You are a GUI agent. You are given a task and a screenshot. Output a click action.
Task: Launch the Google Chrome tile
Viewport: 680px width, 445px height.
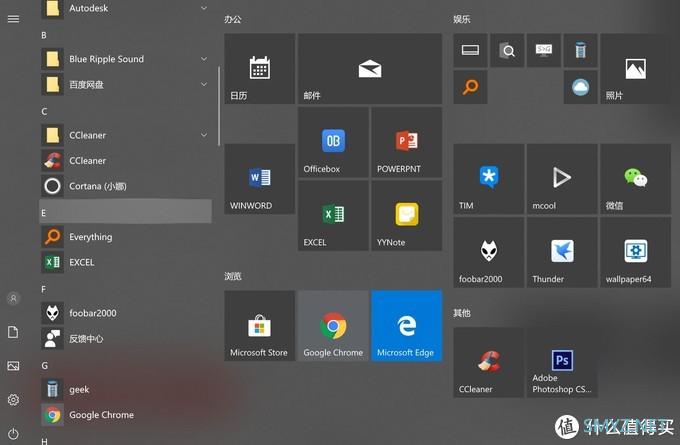(x=333, y=326)
